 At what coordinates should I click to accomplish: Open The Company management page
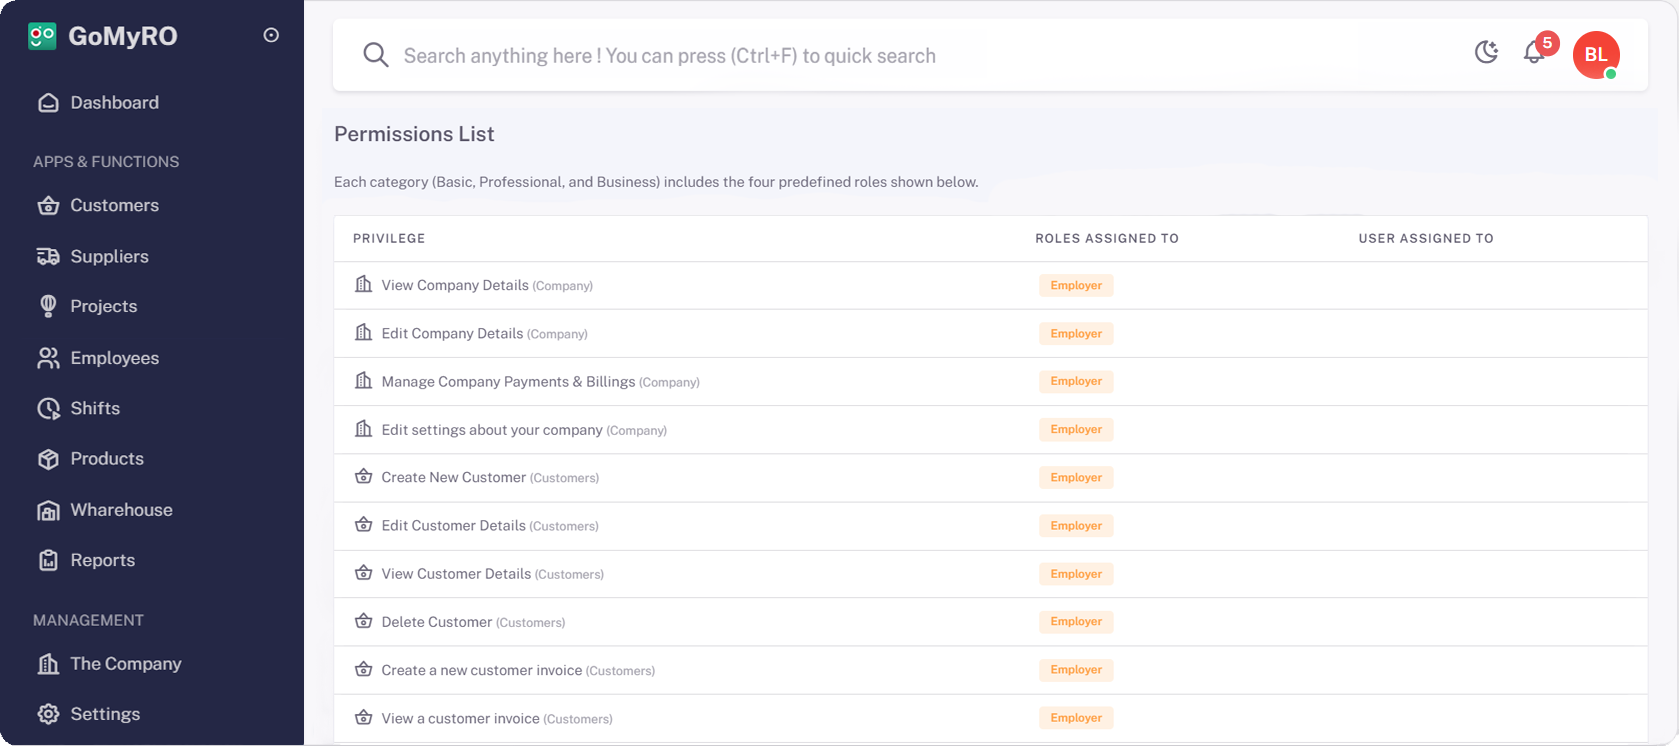coord(125,664)
